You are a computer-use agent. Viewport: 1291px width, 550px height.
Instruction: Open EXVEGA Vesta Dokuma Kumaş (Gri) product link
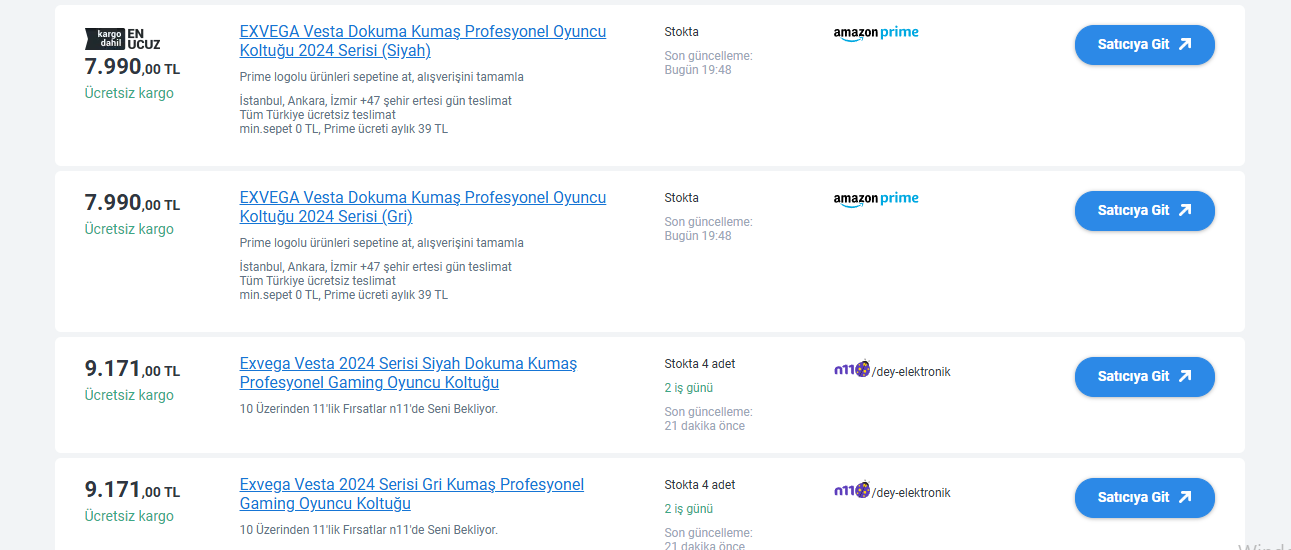(x=423, y=207)
